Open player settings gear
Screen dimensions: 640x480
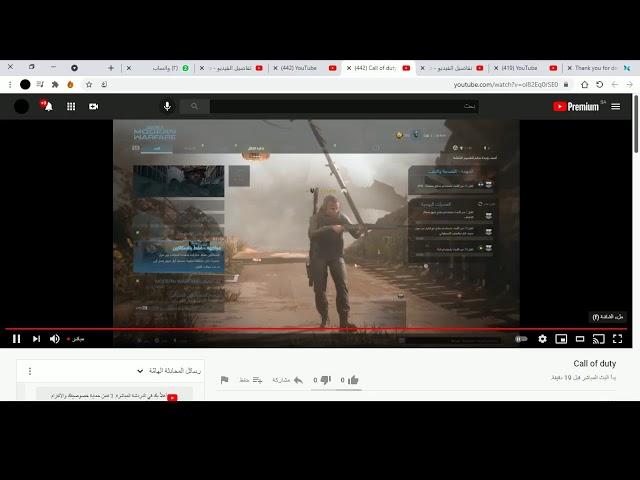point(542,339)
